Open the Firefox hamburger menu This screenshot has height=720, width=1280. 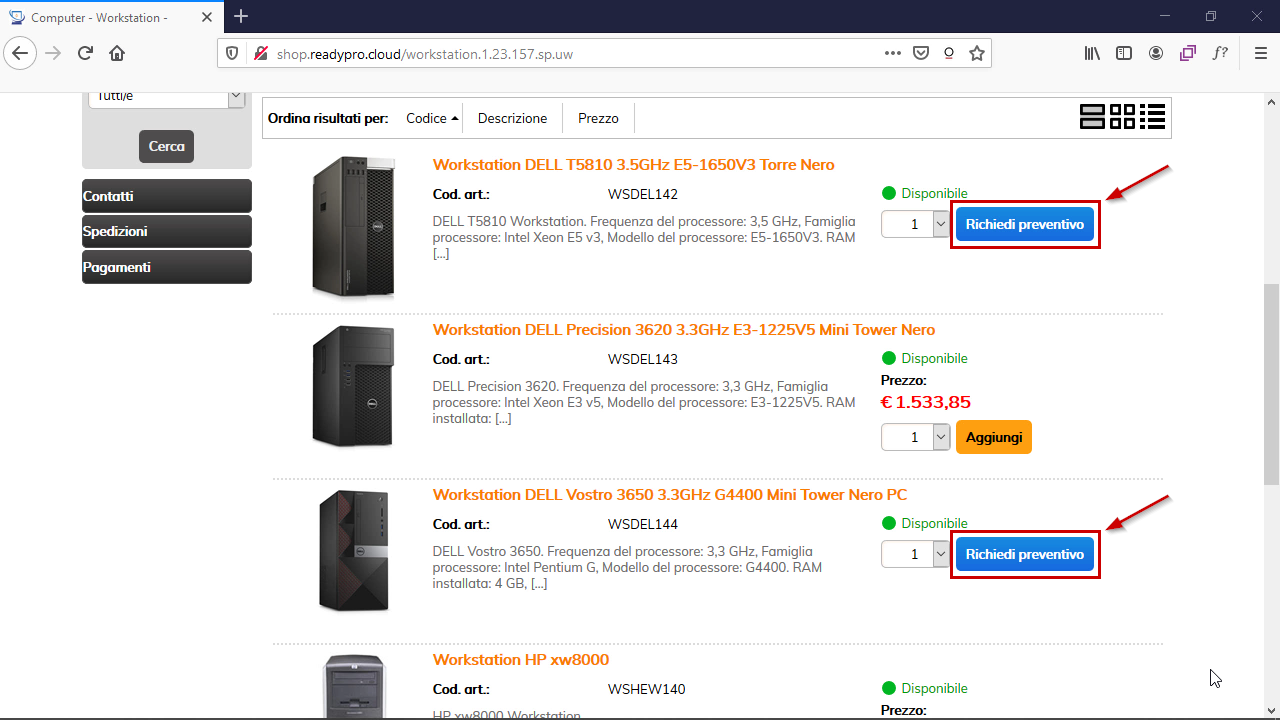tap(1260, 53)
